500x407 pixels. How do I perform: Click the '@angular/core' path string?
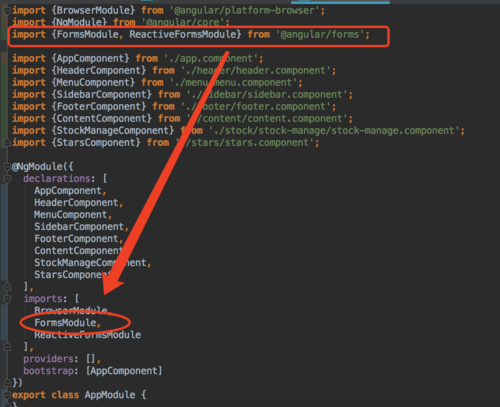[x=183, y=22]
